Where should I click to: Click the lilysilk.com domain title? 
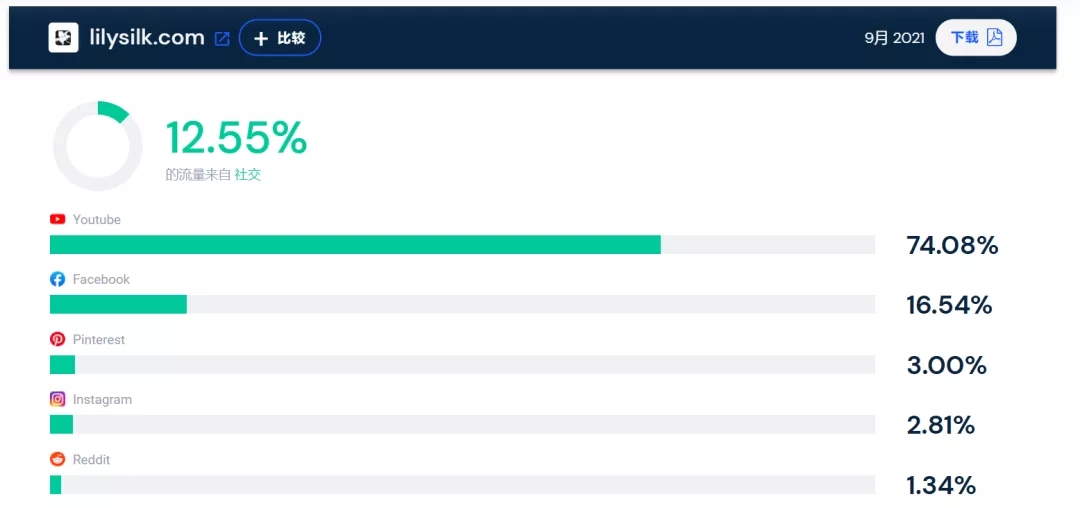point(146,38)
